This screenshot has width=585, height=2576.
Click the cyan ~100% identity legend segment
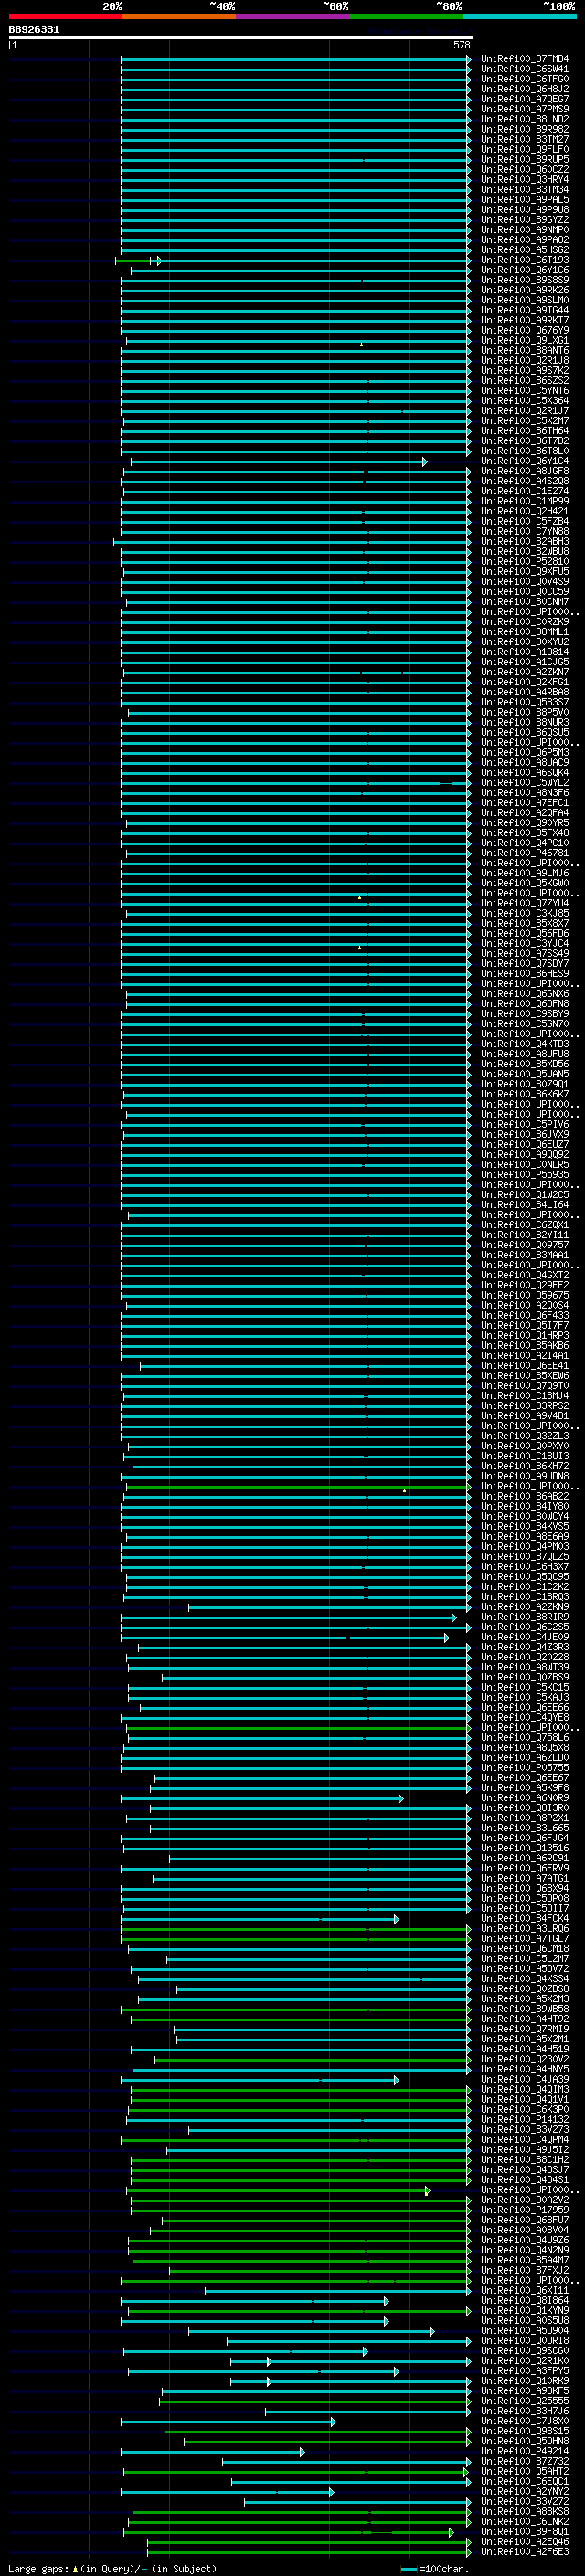click(519, 16)
